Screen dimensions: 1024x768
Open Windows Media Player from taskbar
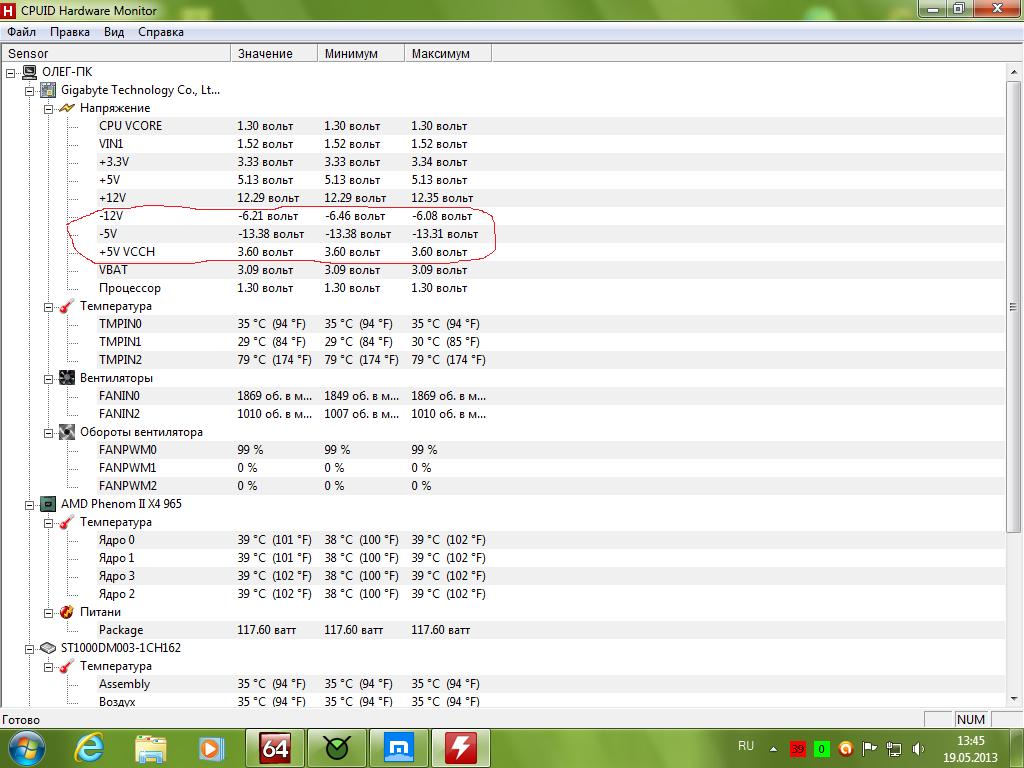pos(212,748)
